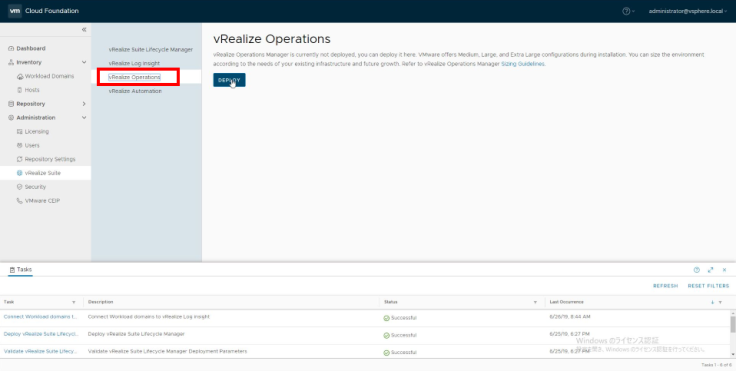Switch to the Tasks tab
Screen dimensions: 736x371
tap(20, 270)
